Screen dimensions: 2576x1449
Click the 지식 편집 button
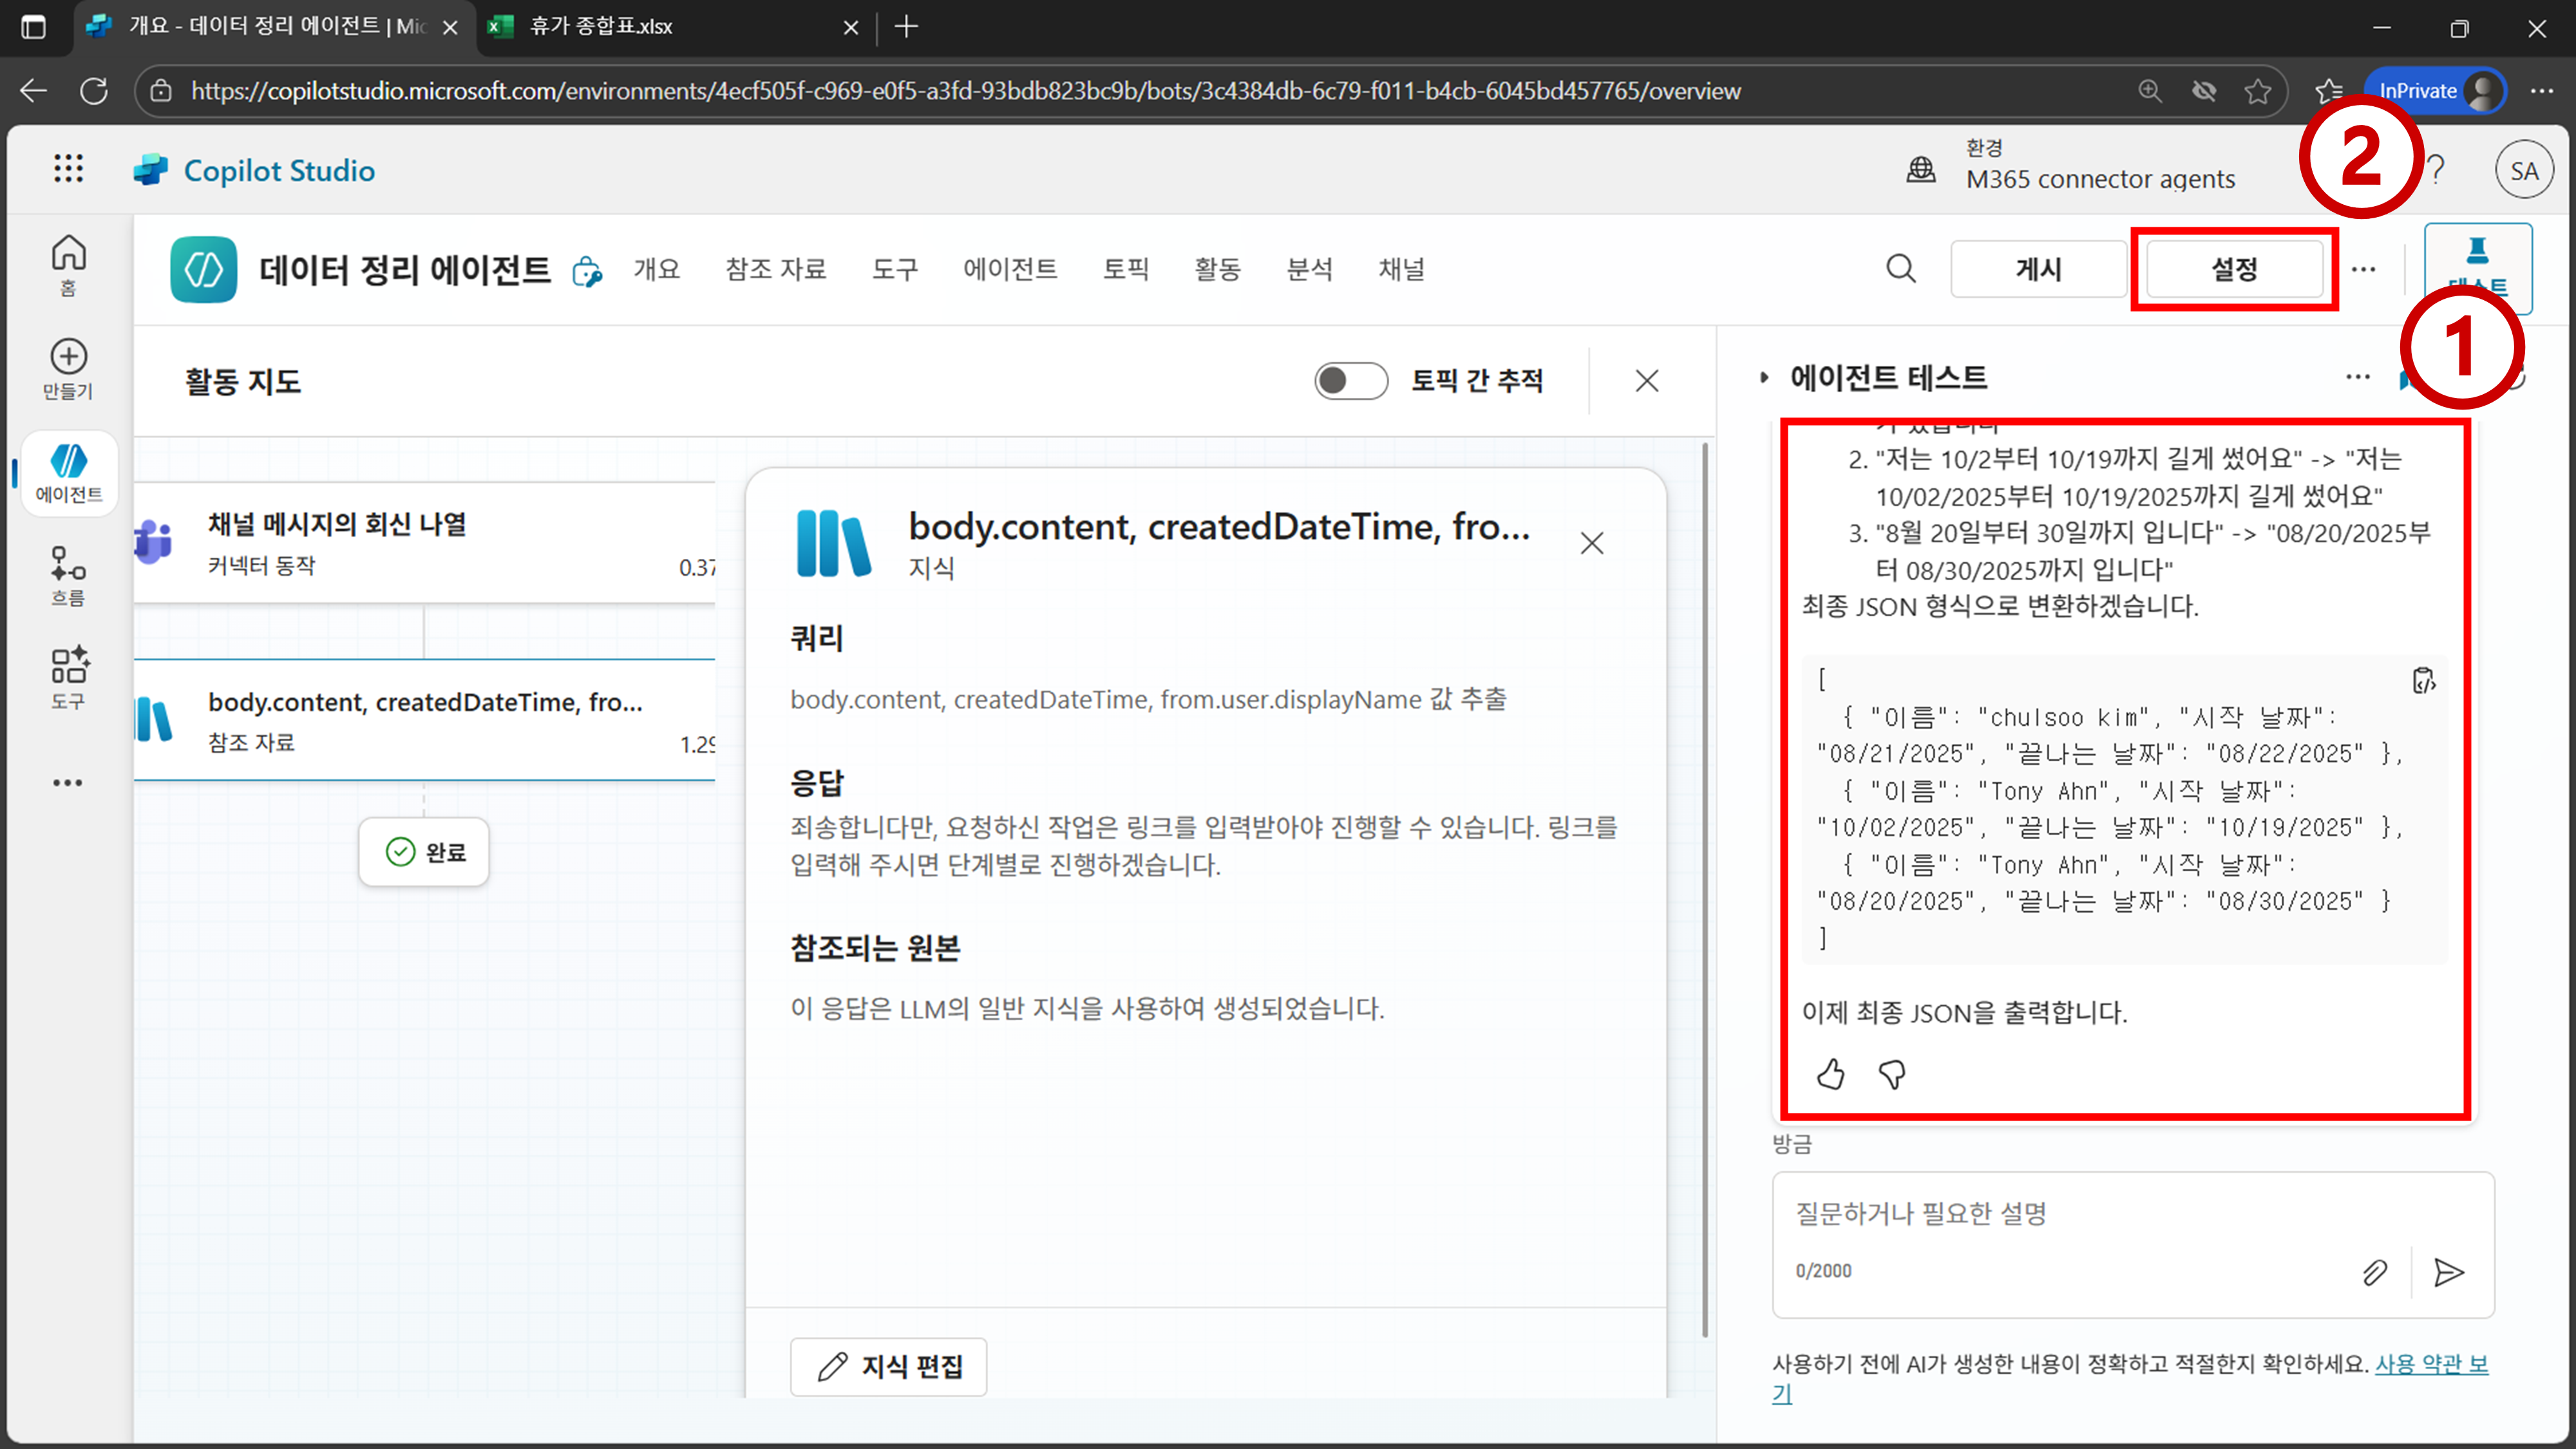pyautogui.click(x=888, y=1366)
